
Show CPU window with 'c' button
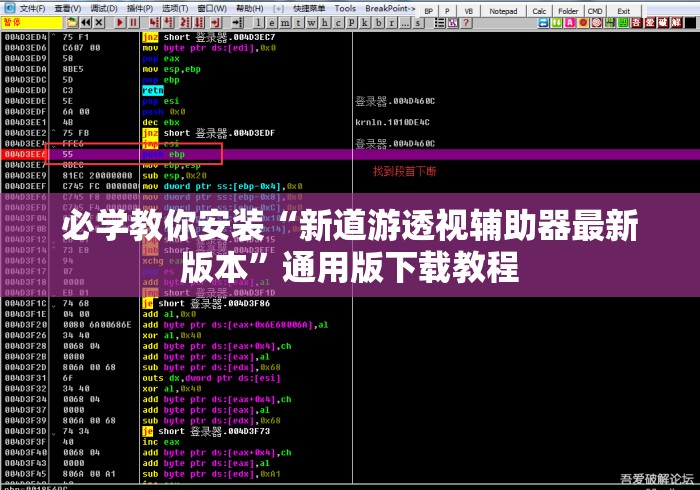(x=338, y=23)
